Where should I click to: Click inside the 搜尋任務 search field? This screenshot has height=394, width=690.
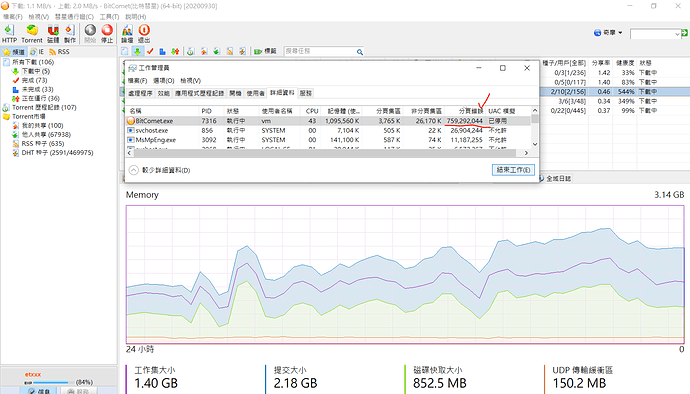point(320,52)
